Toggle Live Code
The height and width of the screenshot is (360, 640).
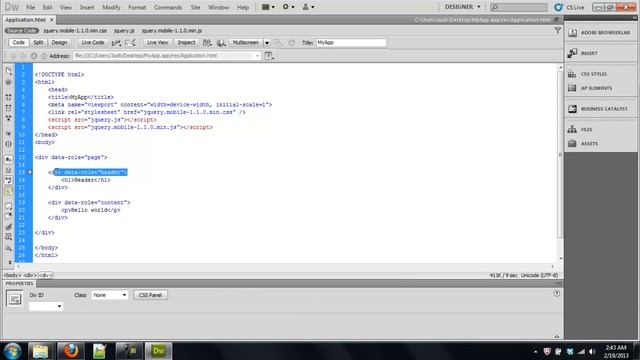point(93,42)
